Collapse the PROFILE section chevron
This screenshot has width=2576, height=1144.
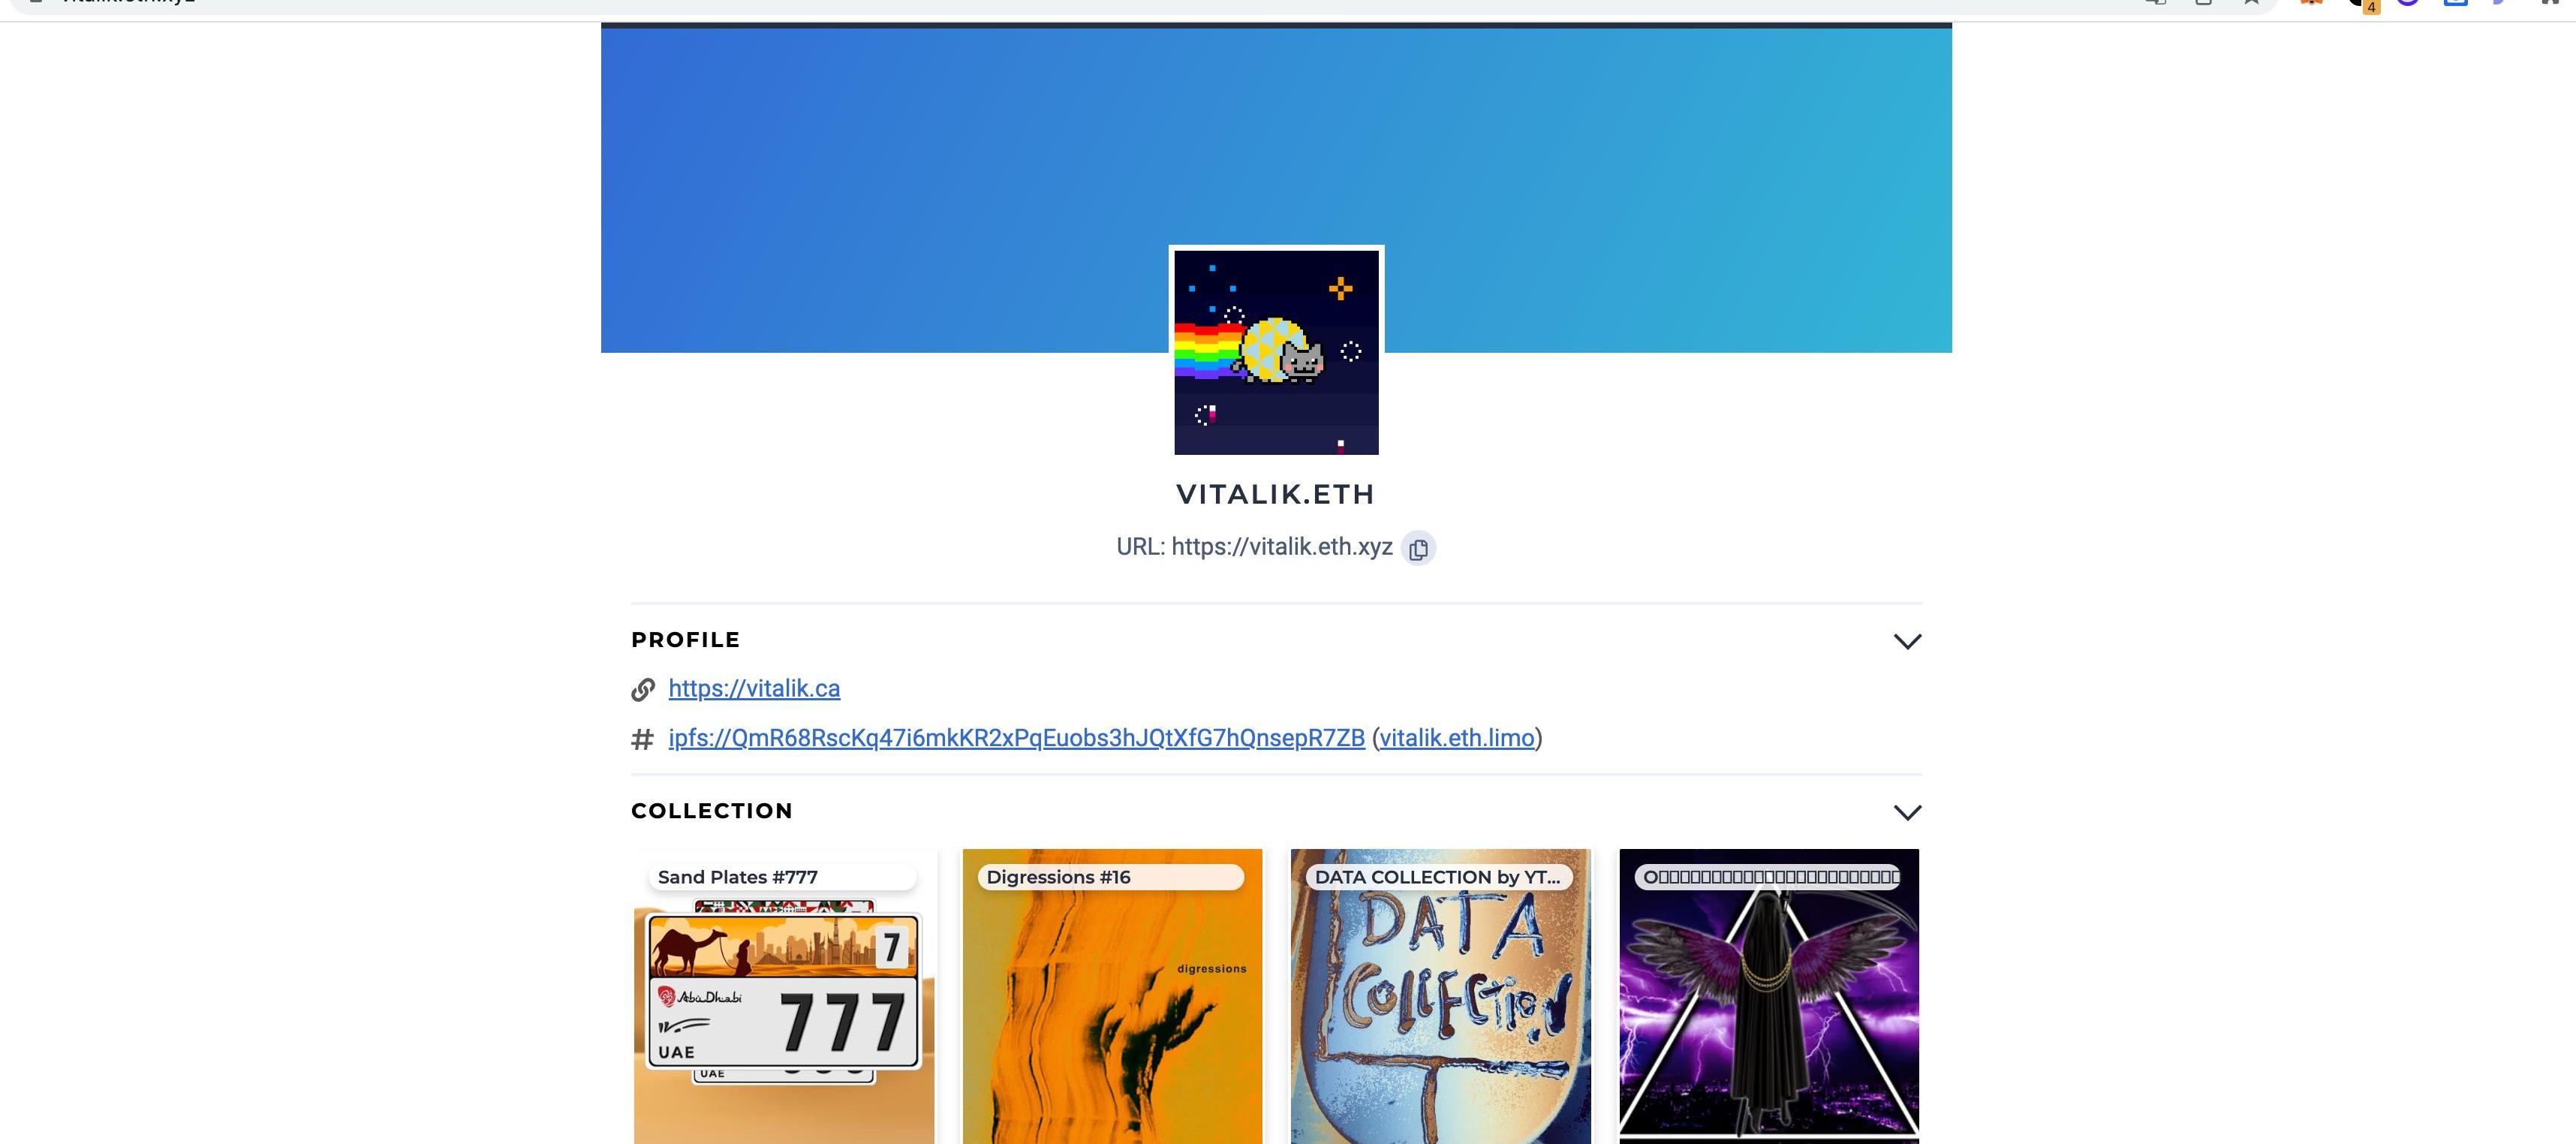pos(1907,641)
